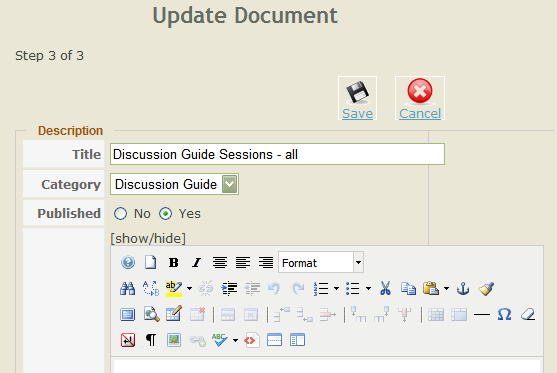
Task: Clean up messy code with brush icon
Action: point(486,288)
